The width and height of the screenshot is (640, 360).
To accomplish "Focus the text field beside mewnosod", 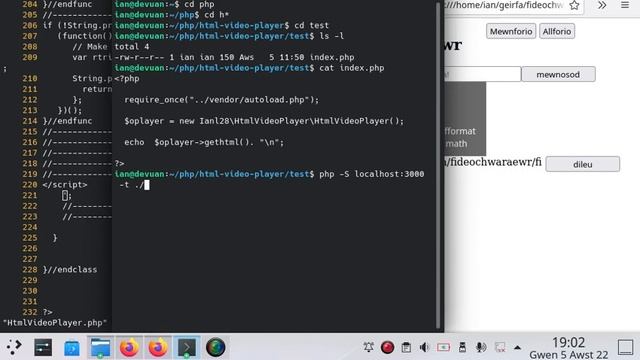I will click(482, 74).
